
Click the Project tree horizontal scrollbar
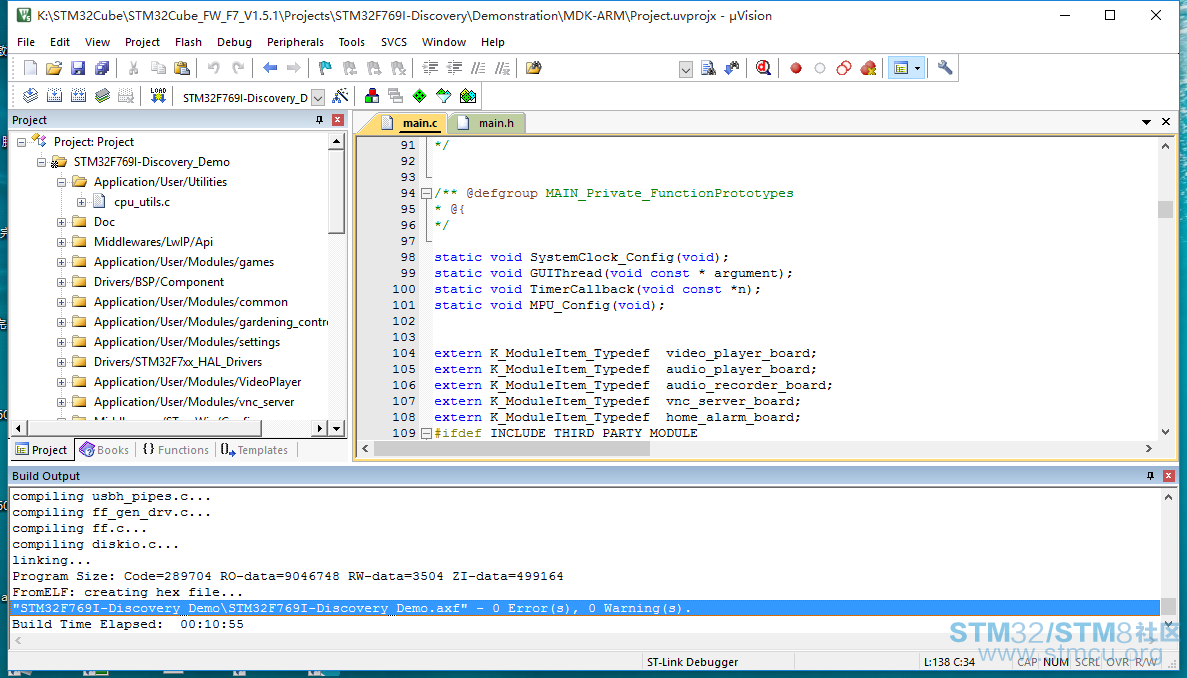point(144,428)
